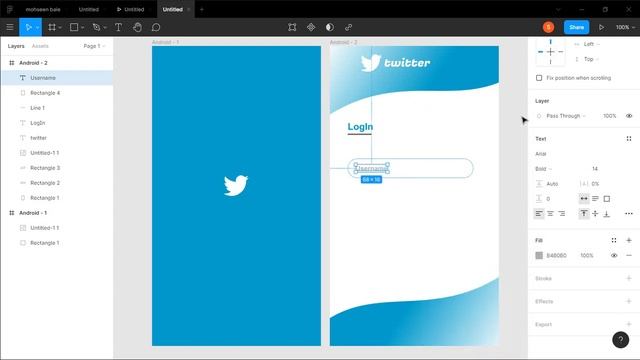Open Move tool options dropdown arrow
This screenshot has height=360, width=640.
click(x=37, y=27)
